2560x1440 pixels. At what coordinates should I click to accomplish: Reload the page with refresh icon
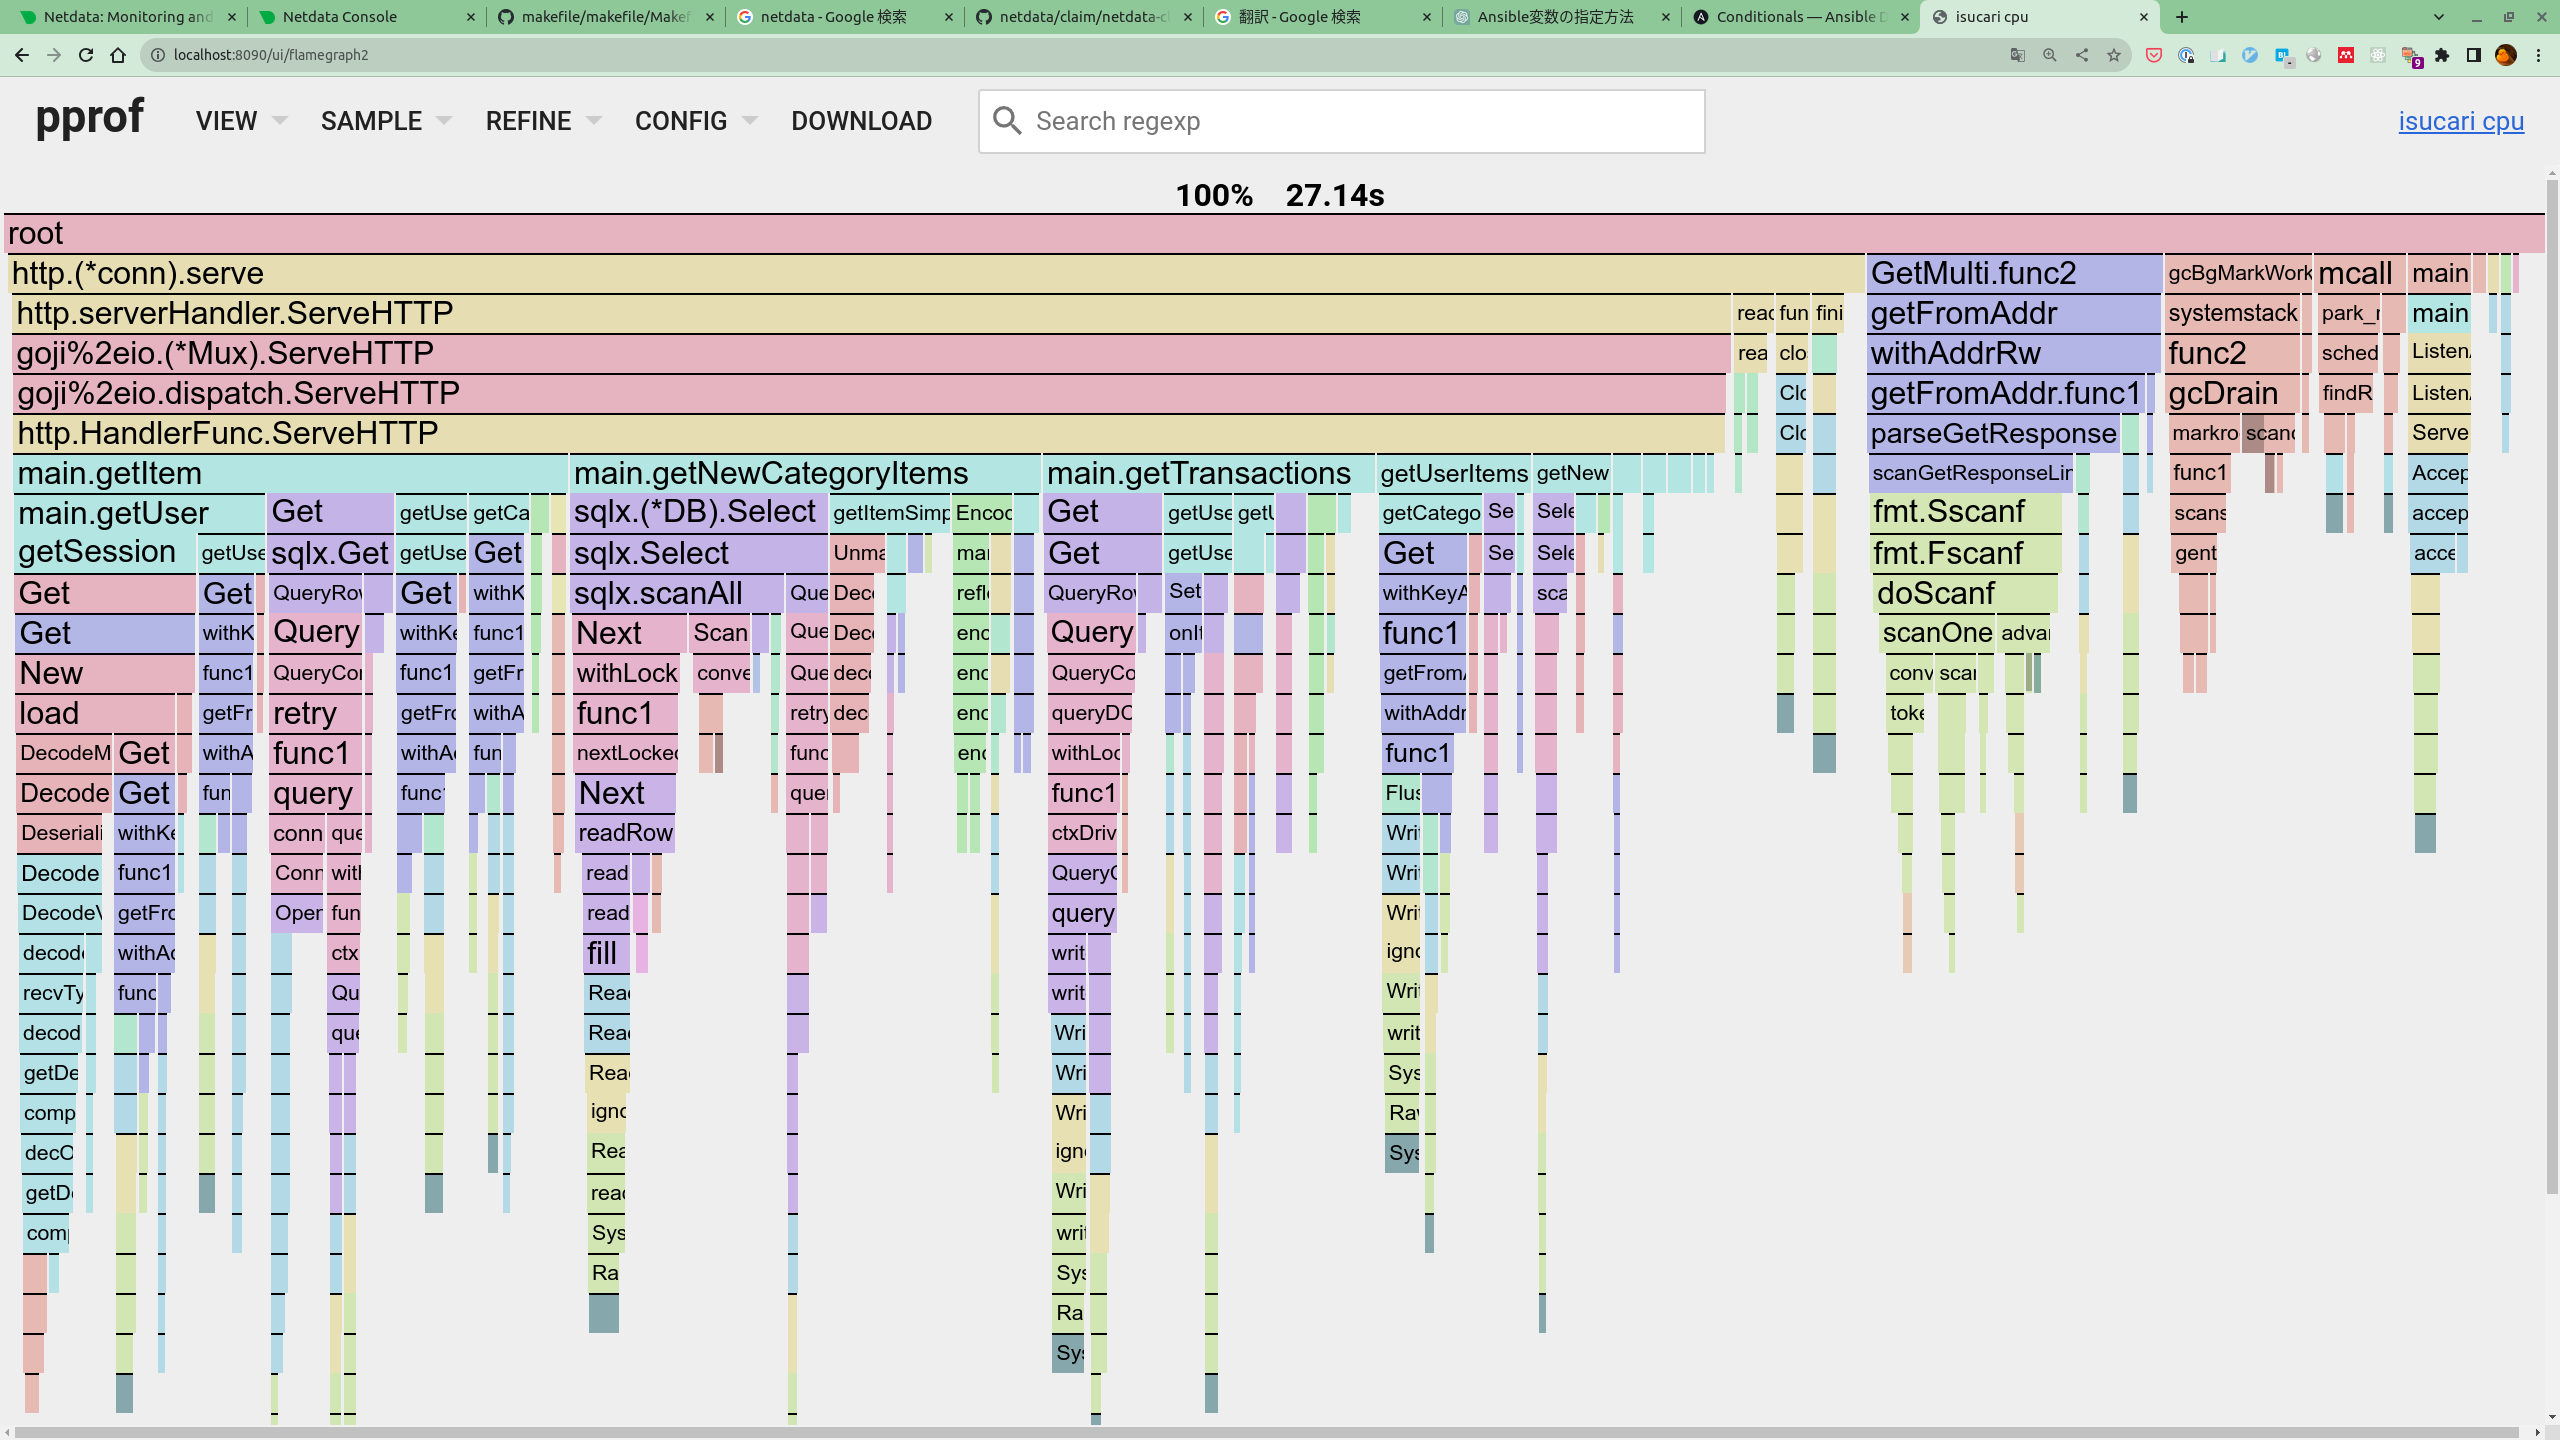(86, 55)
